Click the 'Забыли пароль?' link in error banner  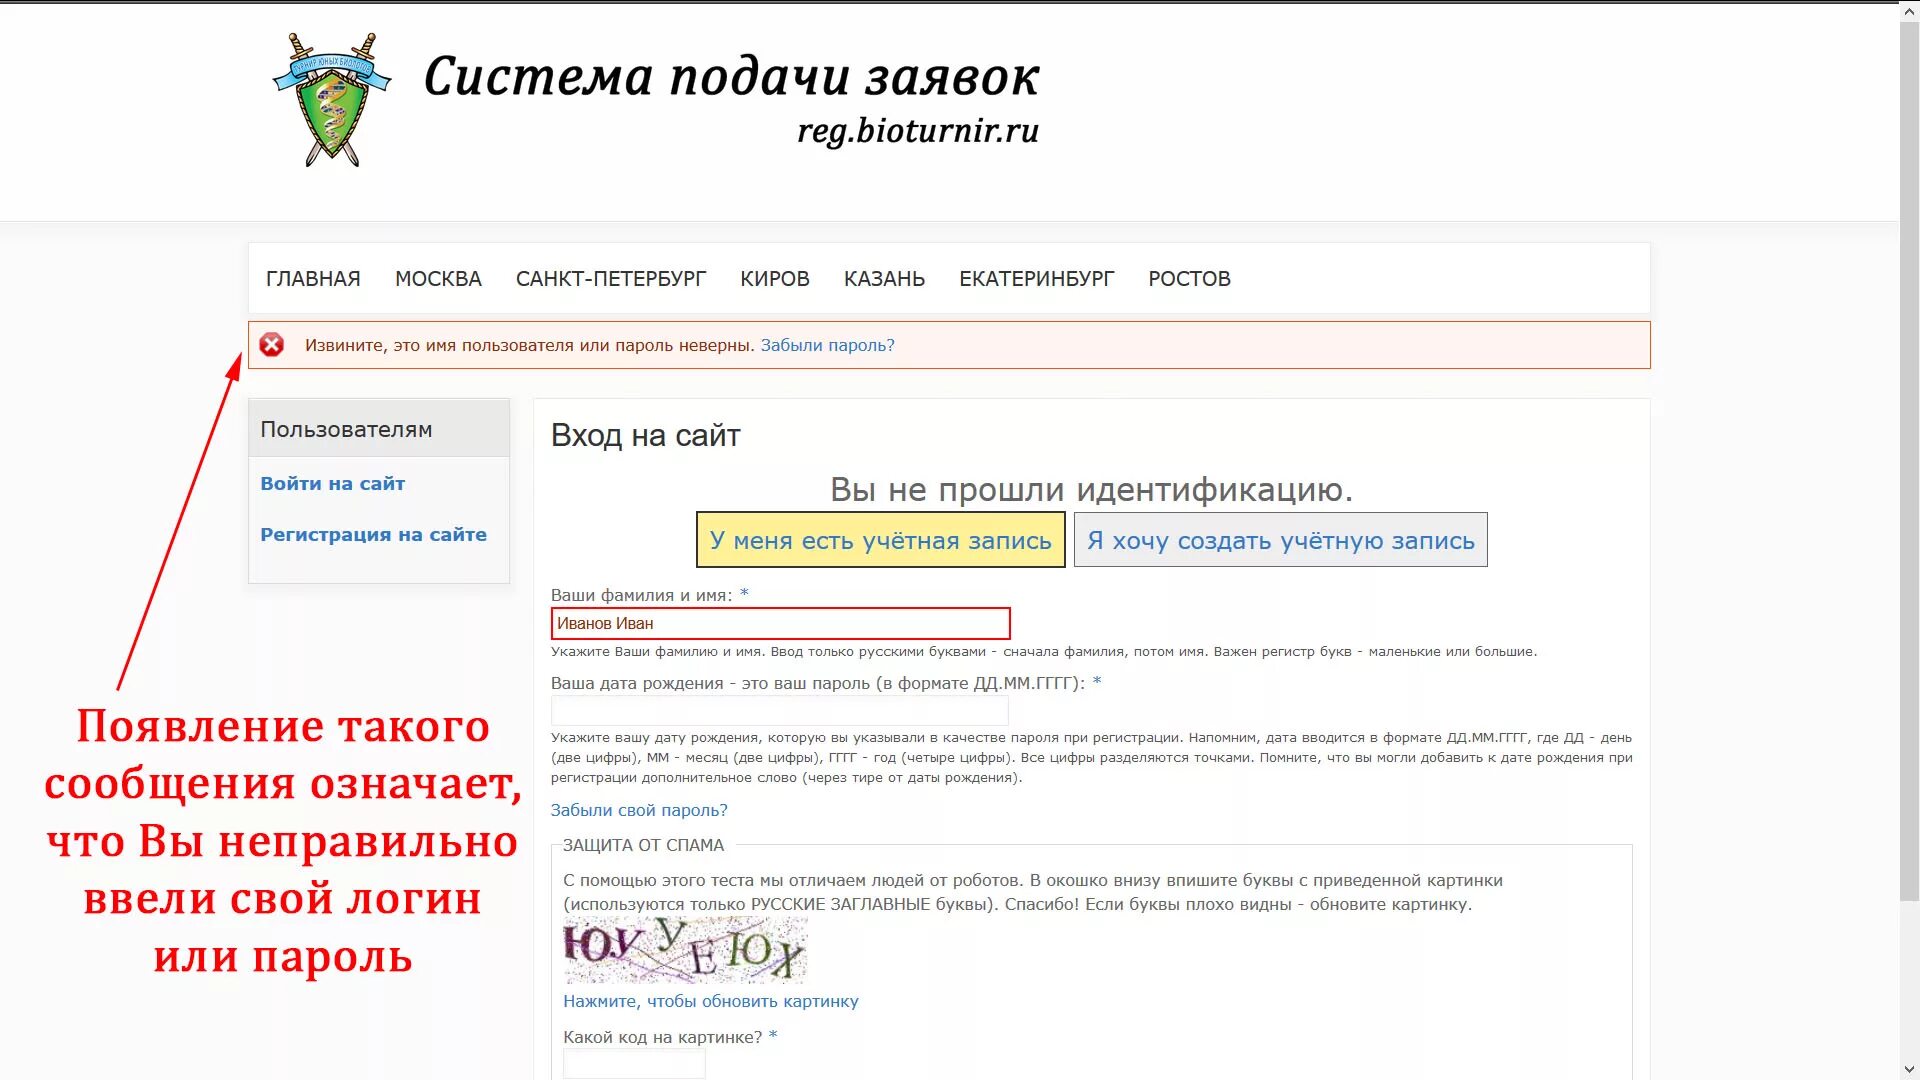(827, 345)
